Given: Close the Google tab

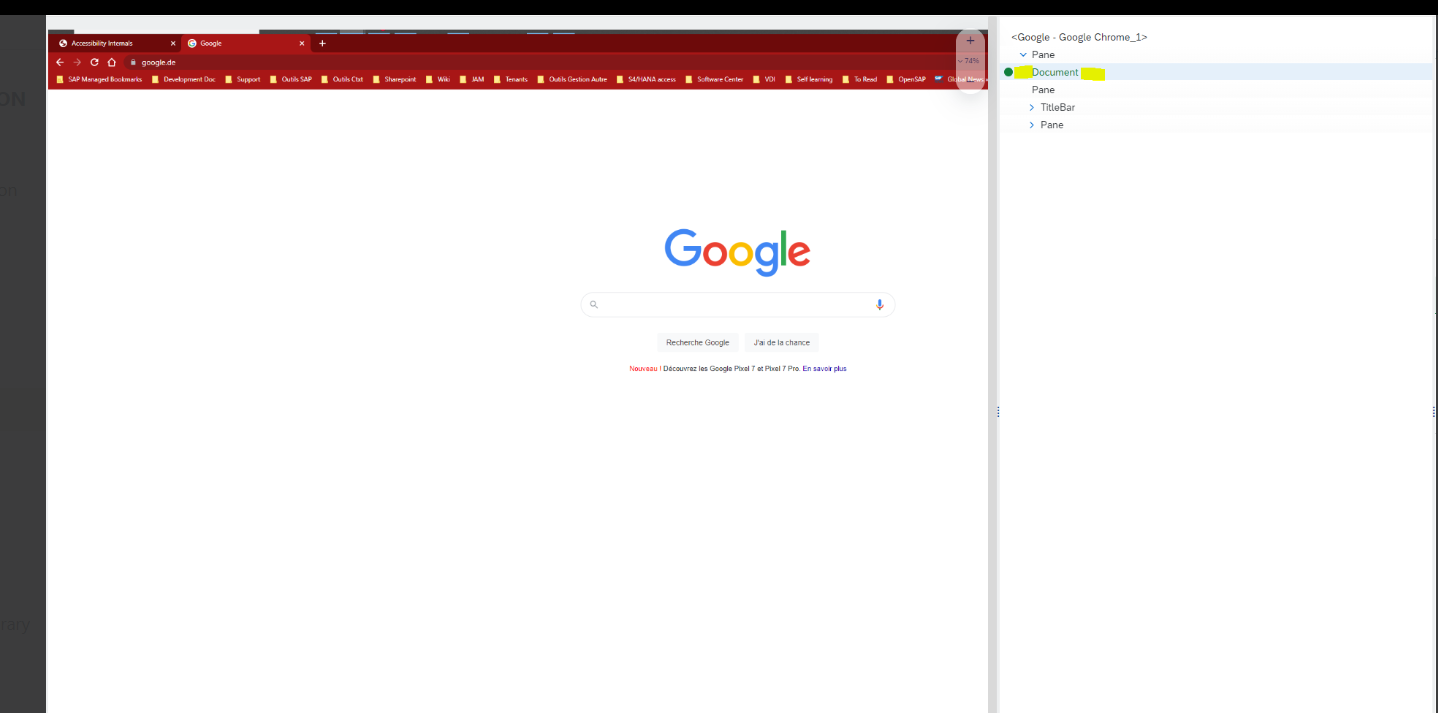Looking at the screenshot, I should (302, 43).
